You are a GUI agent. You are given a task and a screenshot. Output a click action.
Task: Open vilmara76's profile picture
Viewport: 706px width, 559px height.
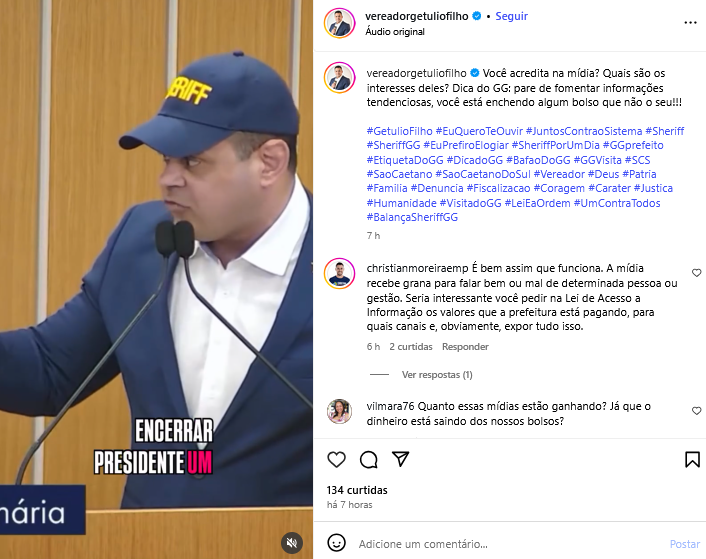tap(339, 411)
